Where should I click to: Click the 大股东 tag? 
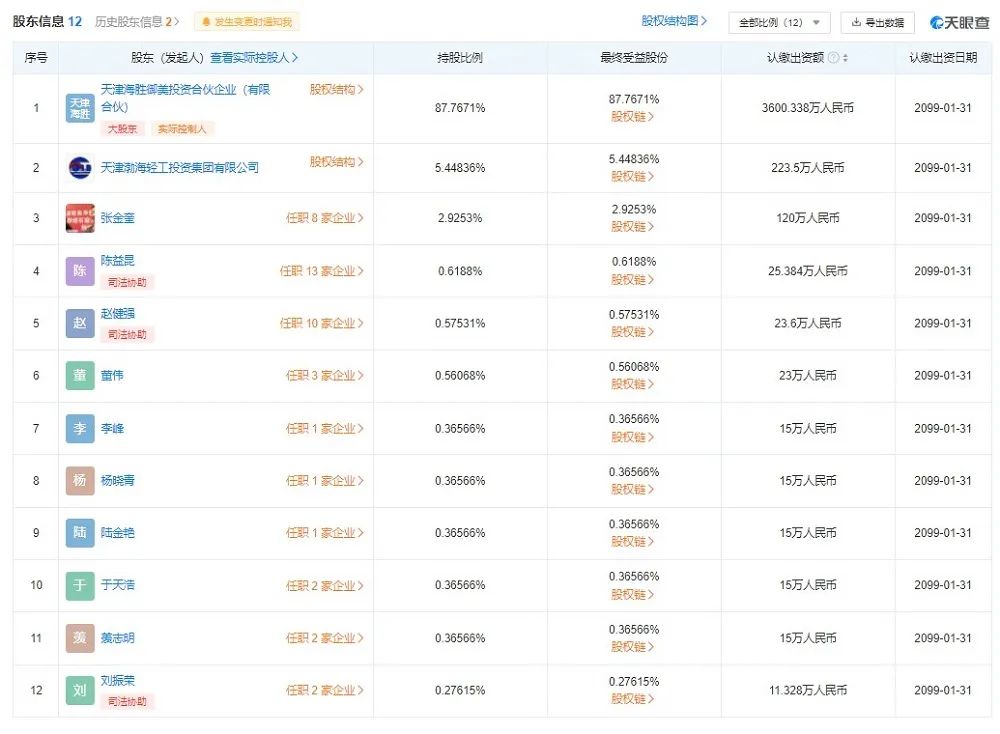(122, 129)
